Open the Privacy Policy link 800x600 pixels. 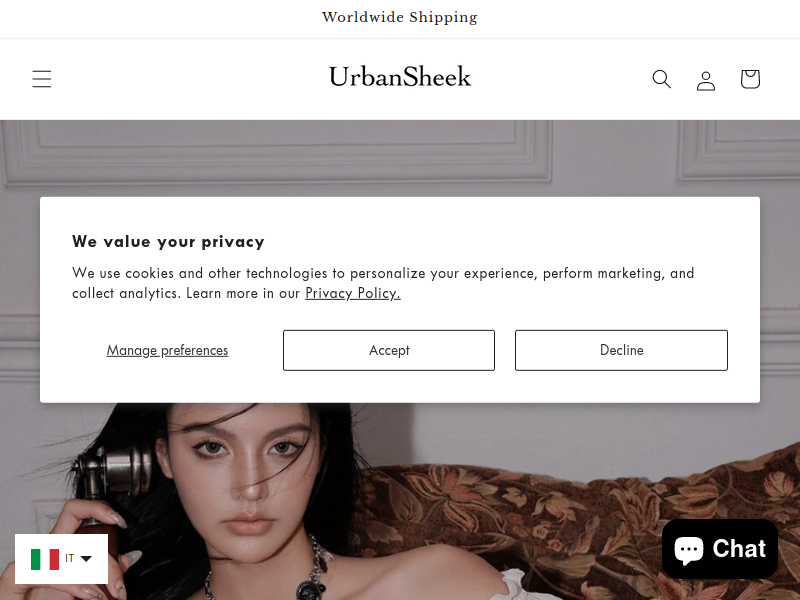point(353,293)
